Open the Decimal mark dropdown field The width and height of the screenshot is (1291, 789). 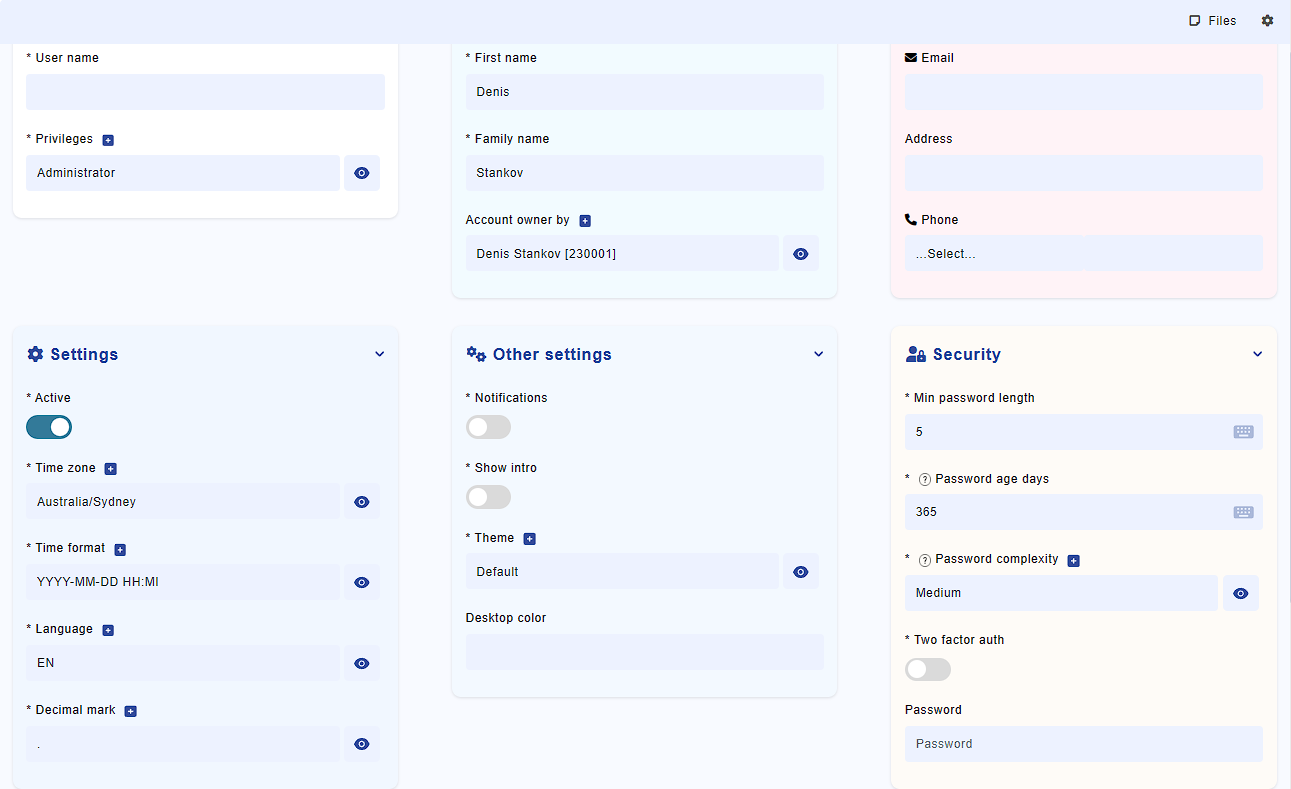point(183,744)
